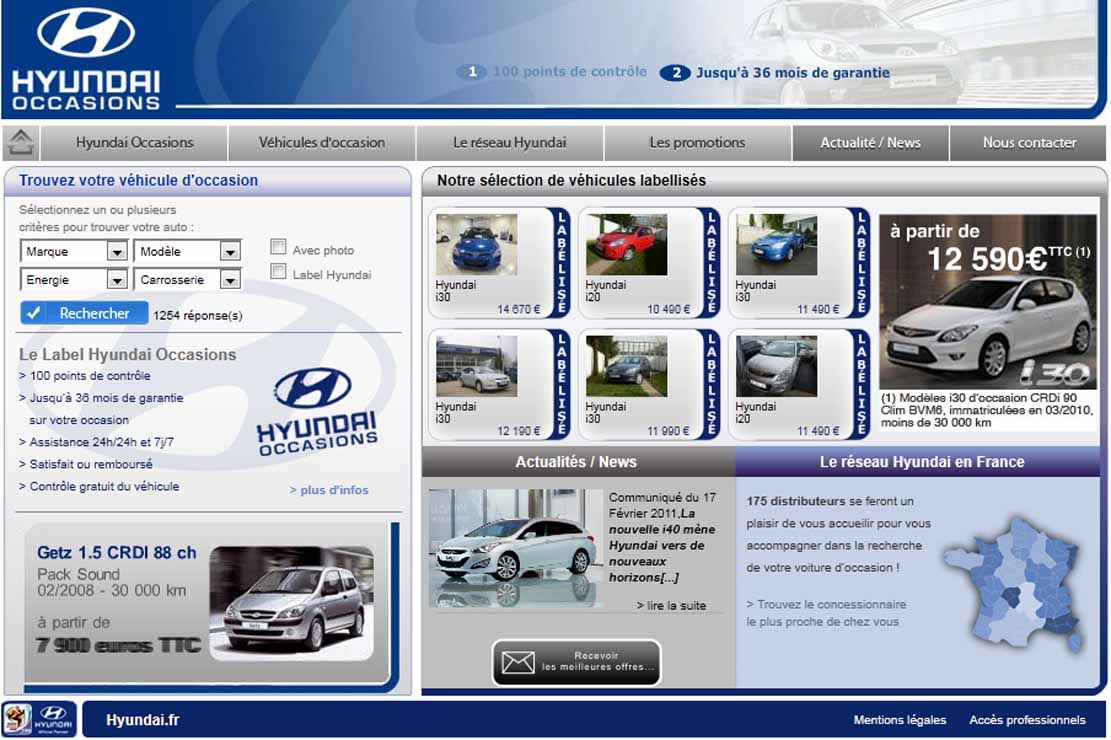This screenshot has height=740, width=1111.
Task: Follow the 'plus d'infos' link
Action: tap(329, 490)
